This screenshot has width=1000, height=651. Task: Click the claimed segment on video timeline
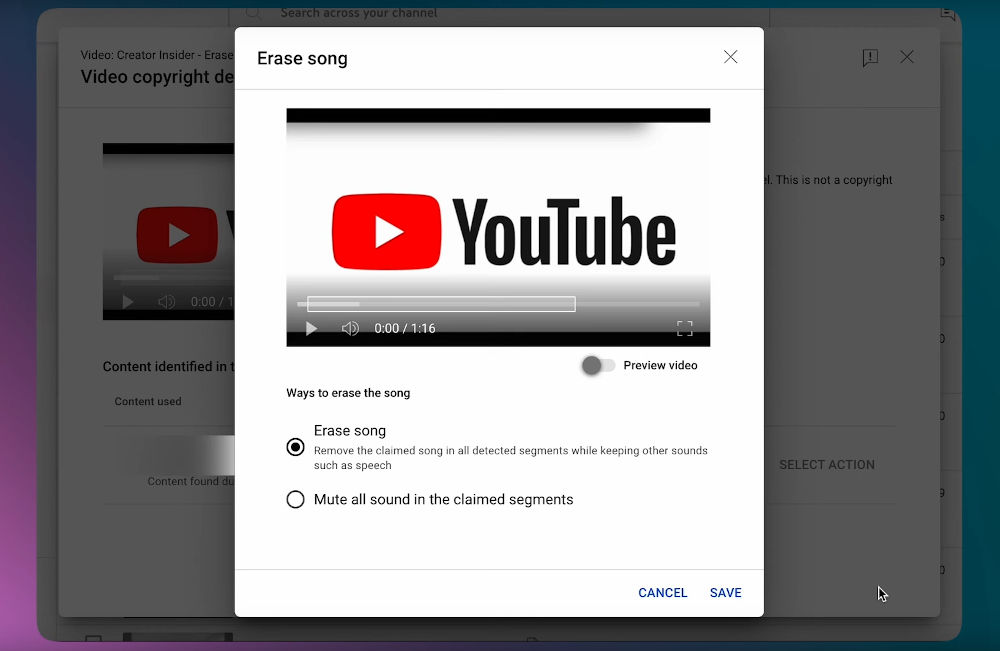(441, 304)
